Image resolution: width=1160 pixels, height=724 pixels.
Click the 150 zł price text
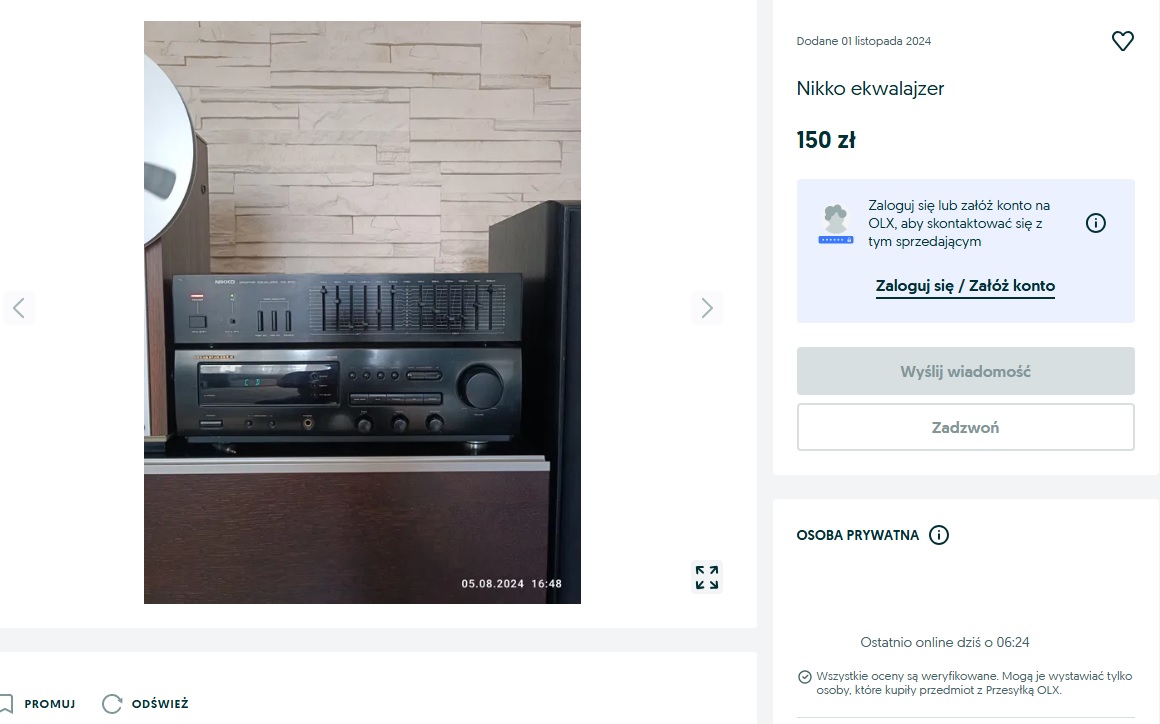[826, 140]
